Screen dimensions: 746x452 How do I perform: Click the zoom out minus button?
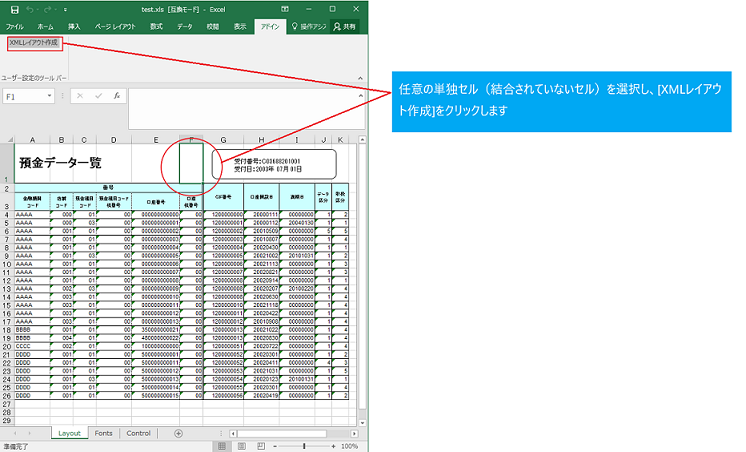pyautogui.click(x=275, y=446)
